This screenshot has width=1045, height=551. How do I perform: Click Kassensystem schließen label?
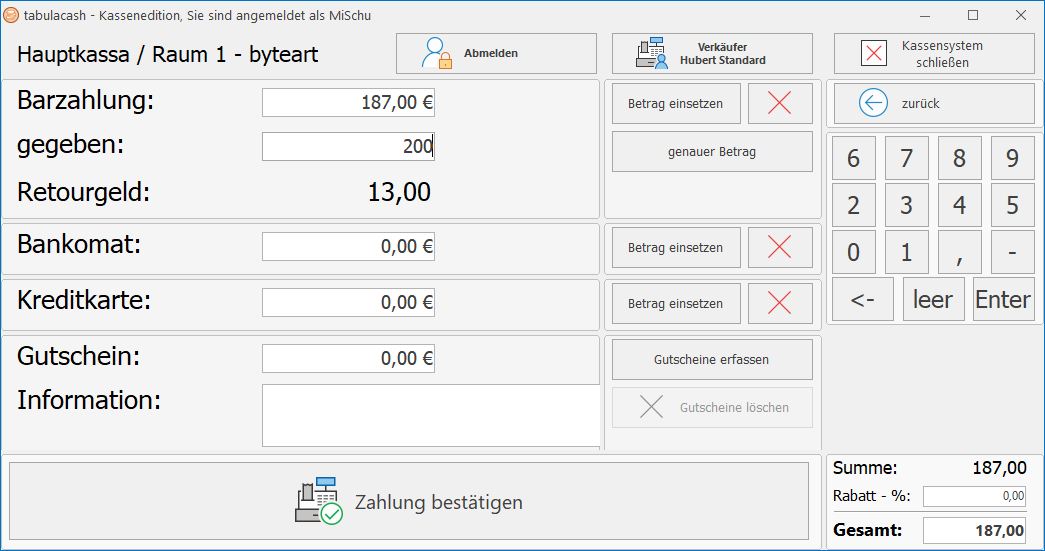click(942, 54)
